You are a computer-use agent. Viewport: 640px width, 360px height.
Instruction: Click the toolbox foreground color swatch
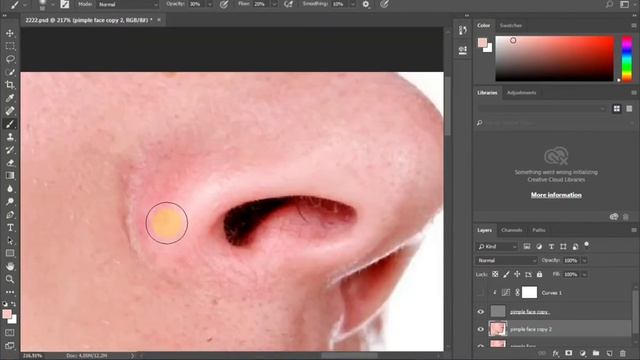(7, 314)
